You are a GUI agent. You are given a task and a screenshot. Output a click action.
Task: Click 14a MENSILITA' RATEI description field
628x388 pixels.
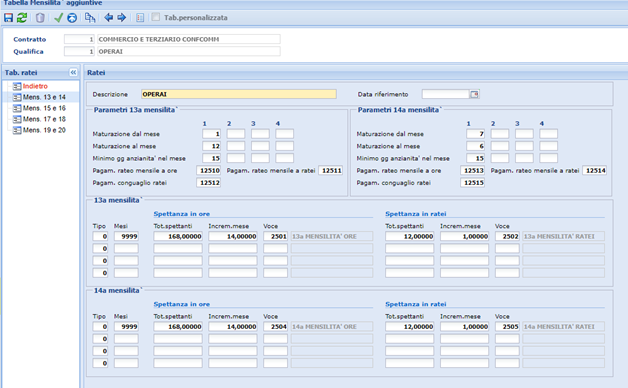pos(564,327)
